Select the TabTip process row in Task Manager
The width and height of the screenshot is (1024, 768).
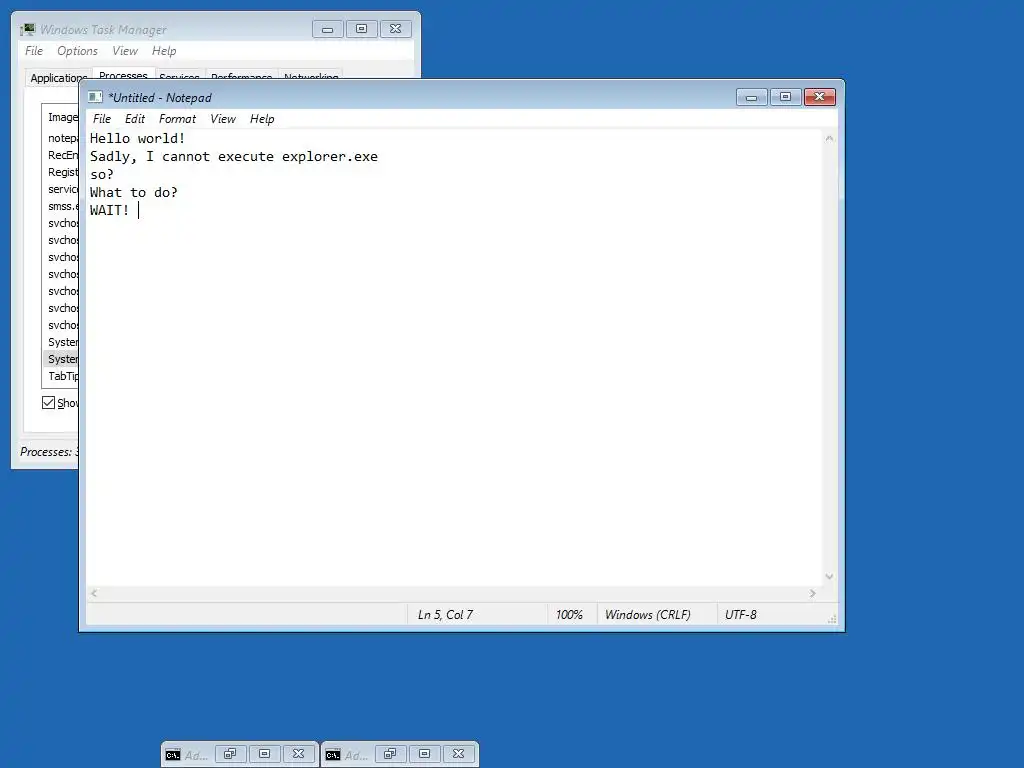click(61, 376)
